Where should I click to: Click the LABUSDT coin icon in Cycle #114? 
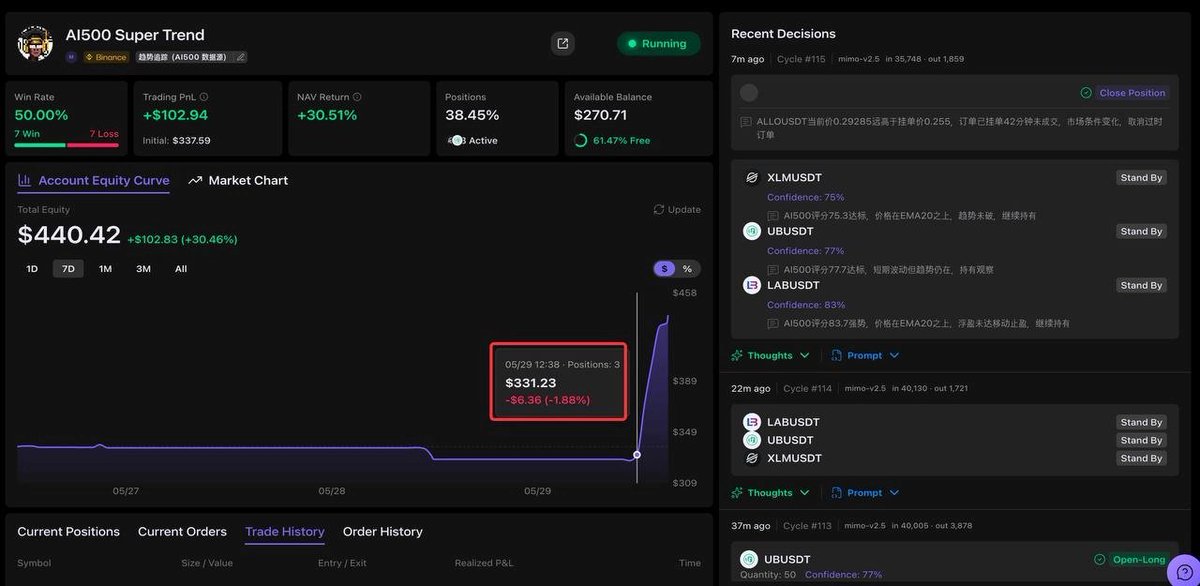[752, 422]
